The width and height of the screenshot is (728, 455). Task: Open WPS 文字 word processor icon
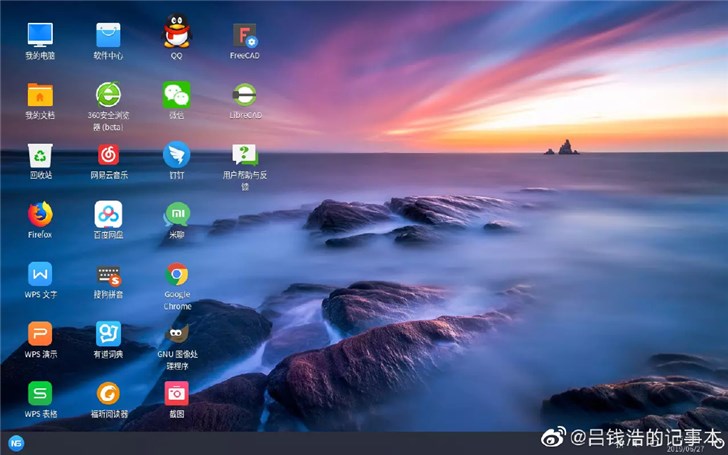(40, 274)
